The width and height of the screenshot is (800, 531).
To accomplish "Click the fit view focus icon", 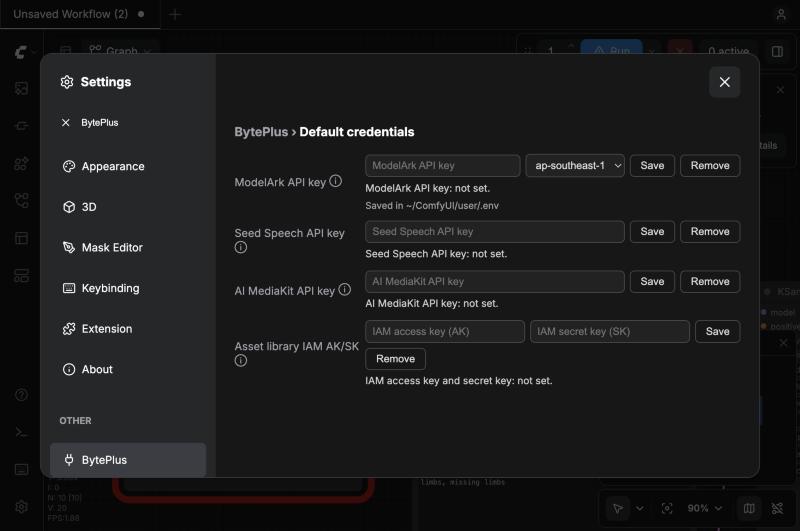I will (667, 508).
